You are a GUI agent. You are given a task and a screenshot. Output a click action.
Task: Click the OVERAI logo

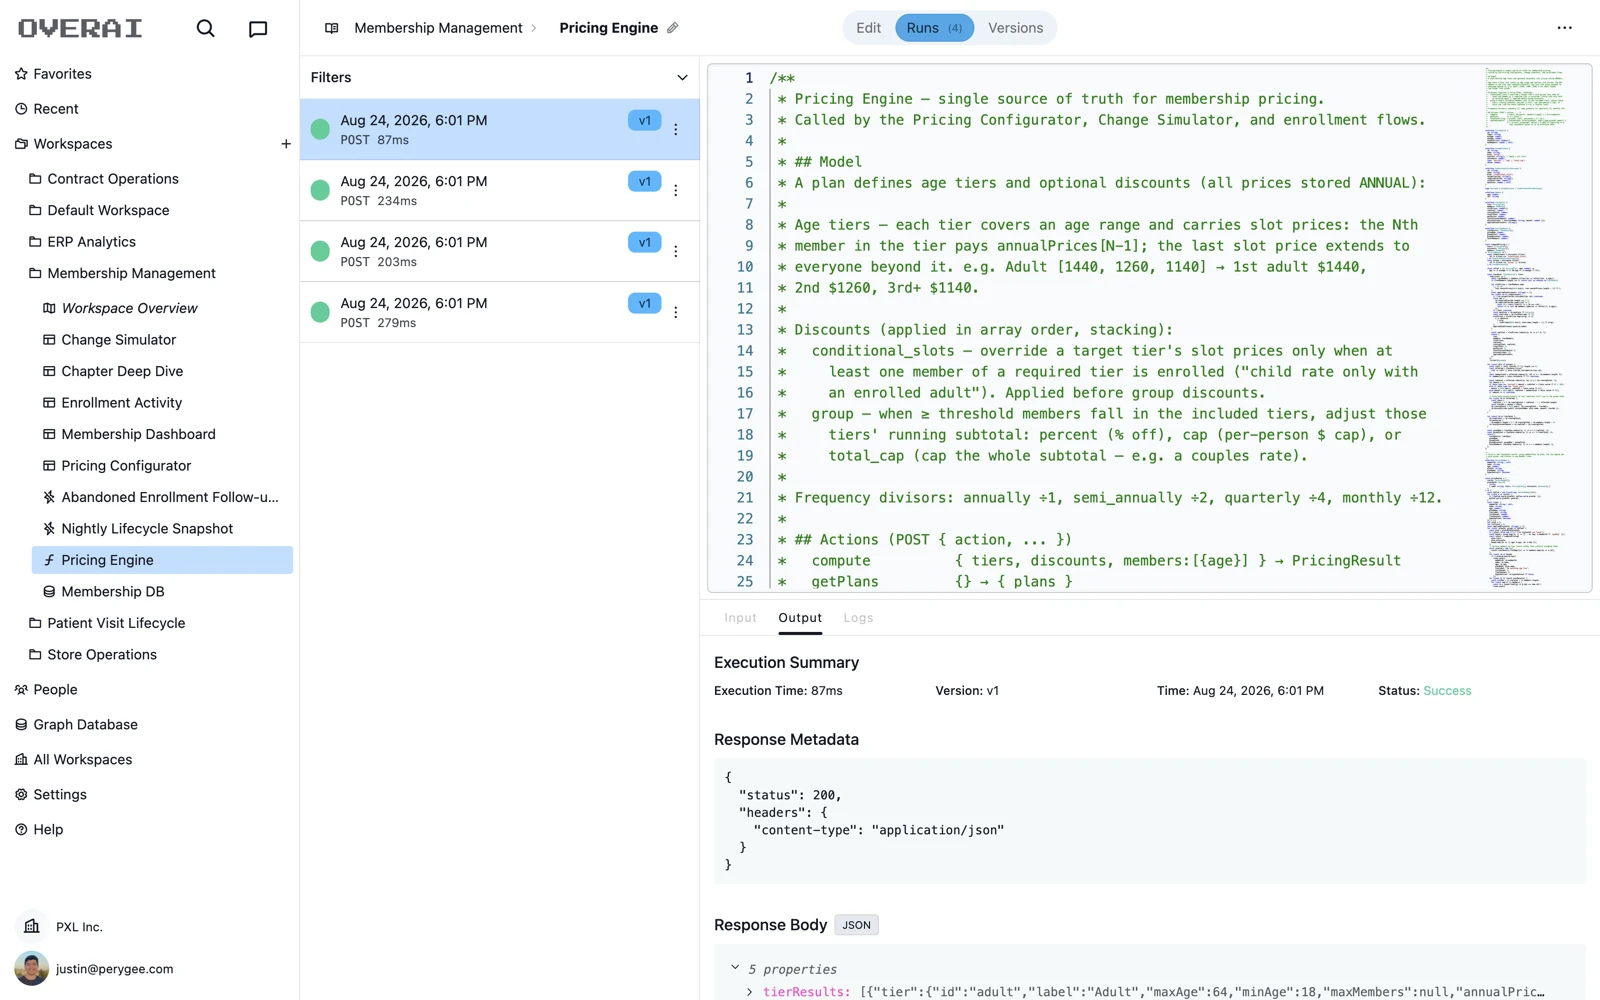click(80, 28)
